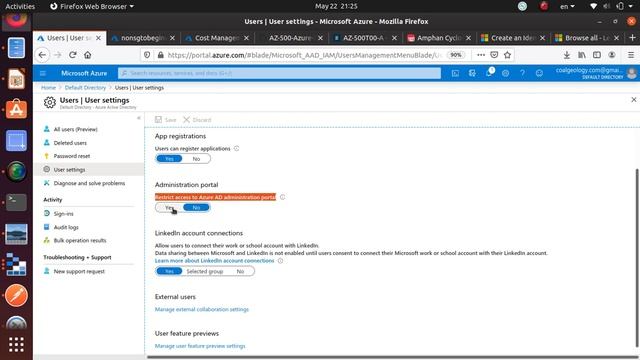The height and width of the screenshot is (360, 640).
Task: Open Bulk operation results
Action: click(80, 241)
